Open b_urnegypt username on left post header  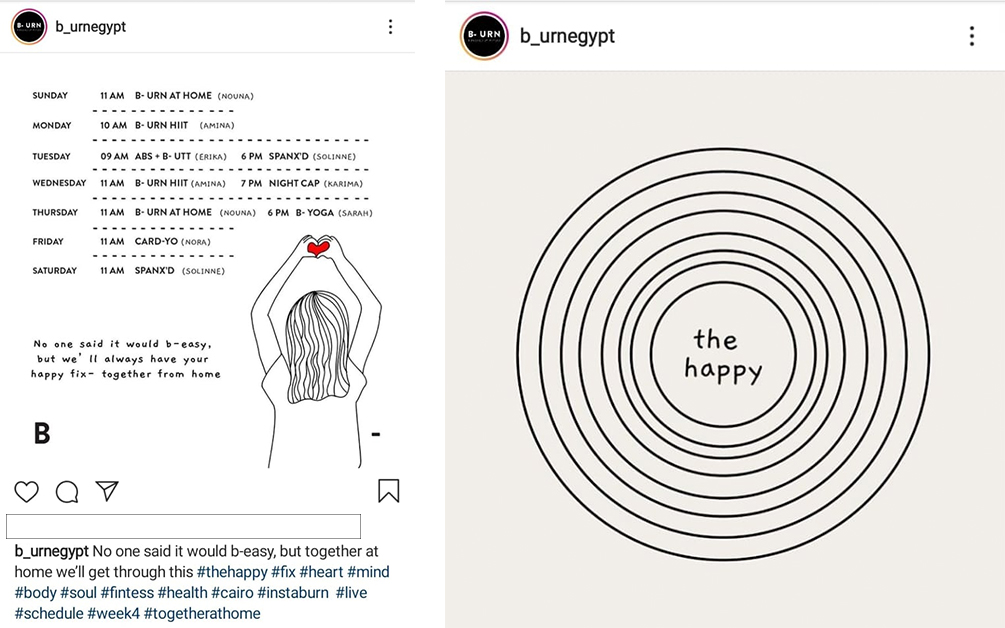[x=90, y=27]
